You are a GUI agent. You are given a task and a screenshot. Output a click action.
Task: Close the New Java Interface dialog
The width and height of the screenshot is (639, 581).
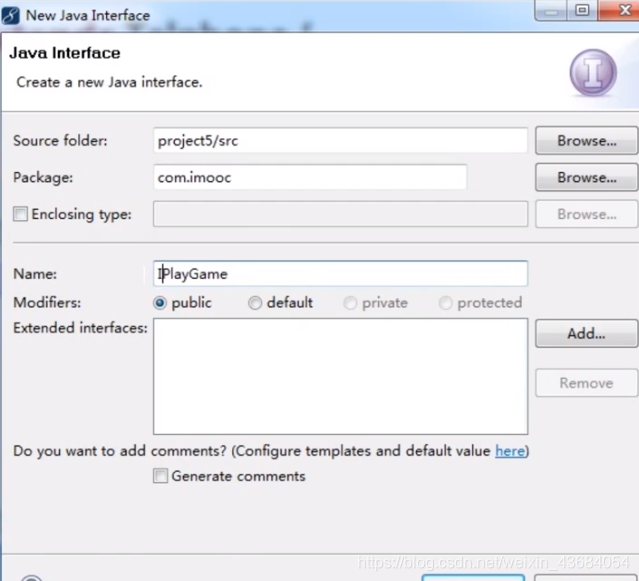(x=619, y=10)
